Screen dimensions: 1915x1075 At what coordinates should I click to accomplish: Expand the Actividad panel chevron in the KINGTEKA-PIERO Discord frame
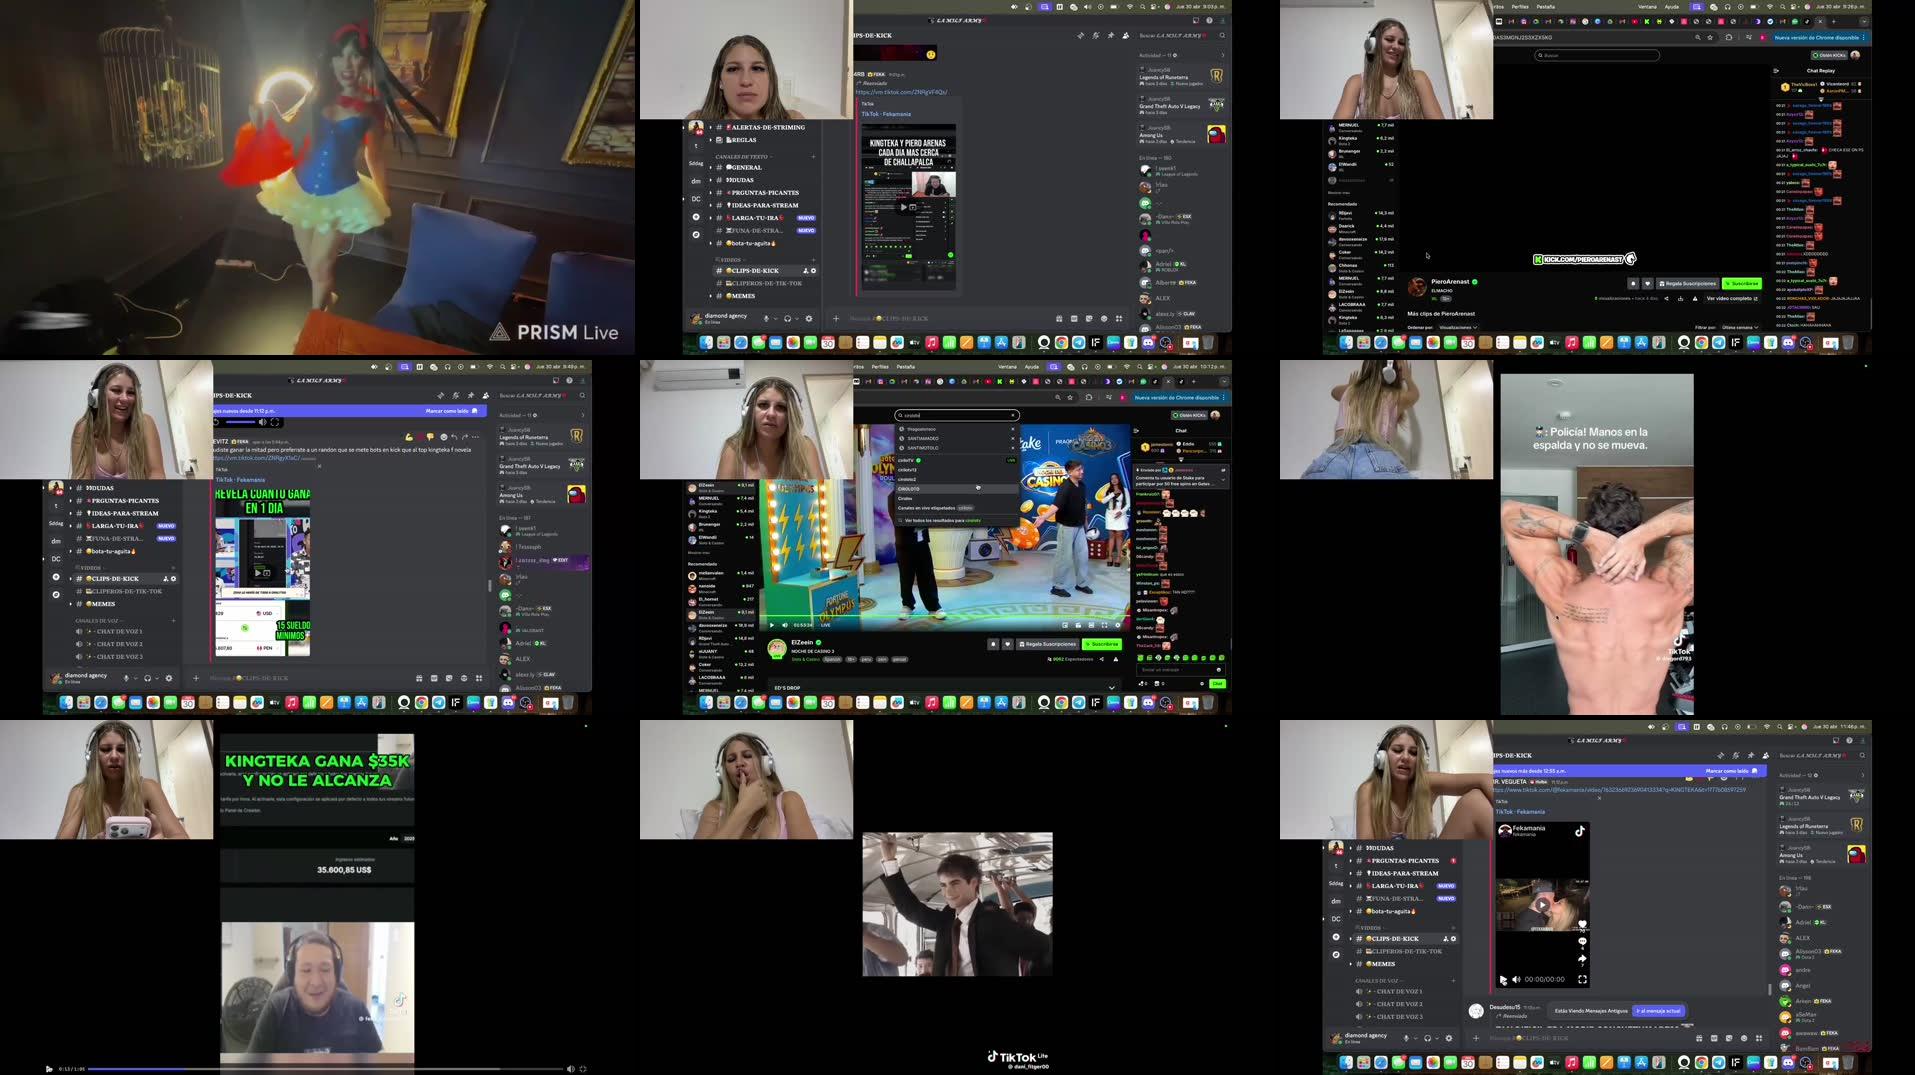point(1222,55)
